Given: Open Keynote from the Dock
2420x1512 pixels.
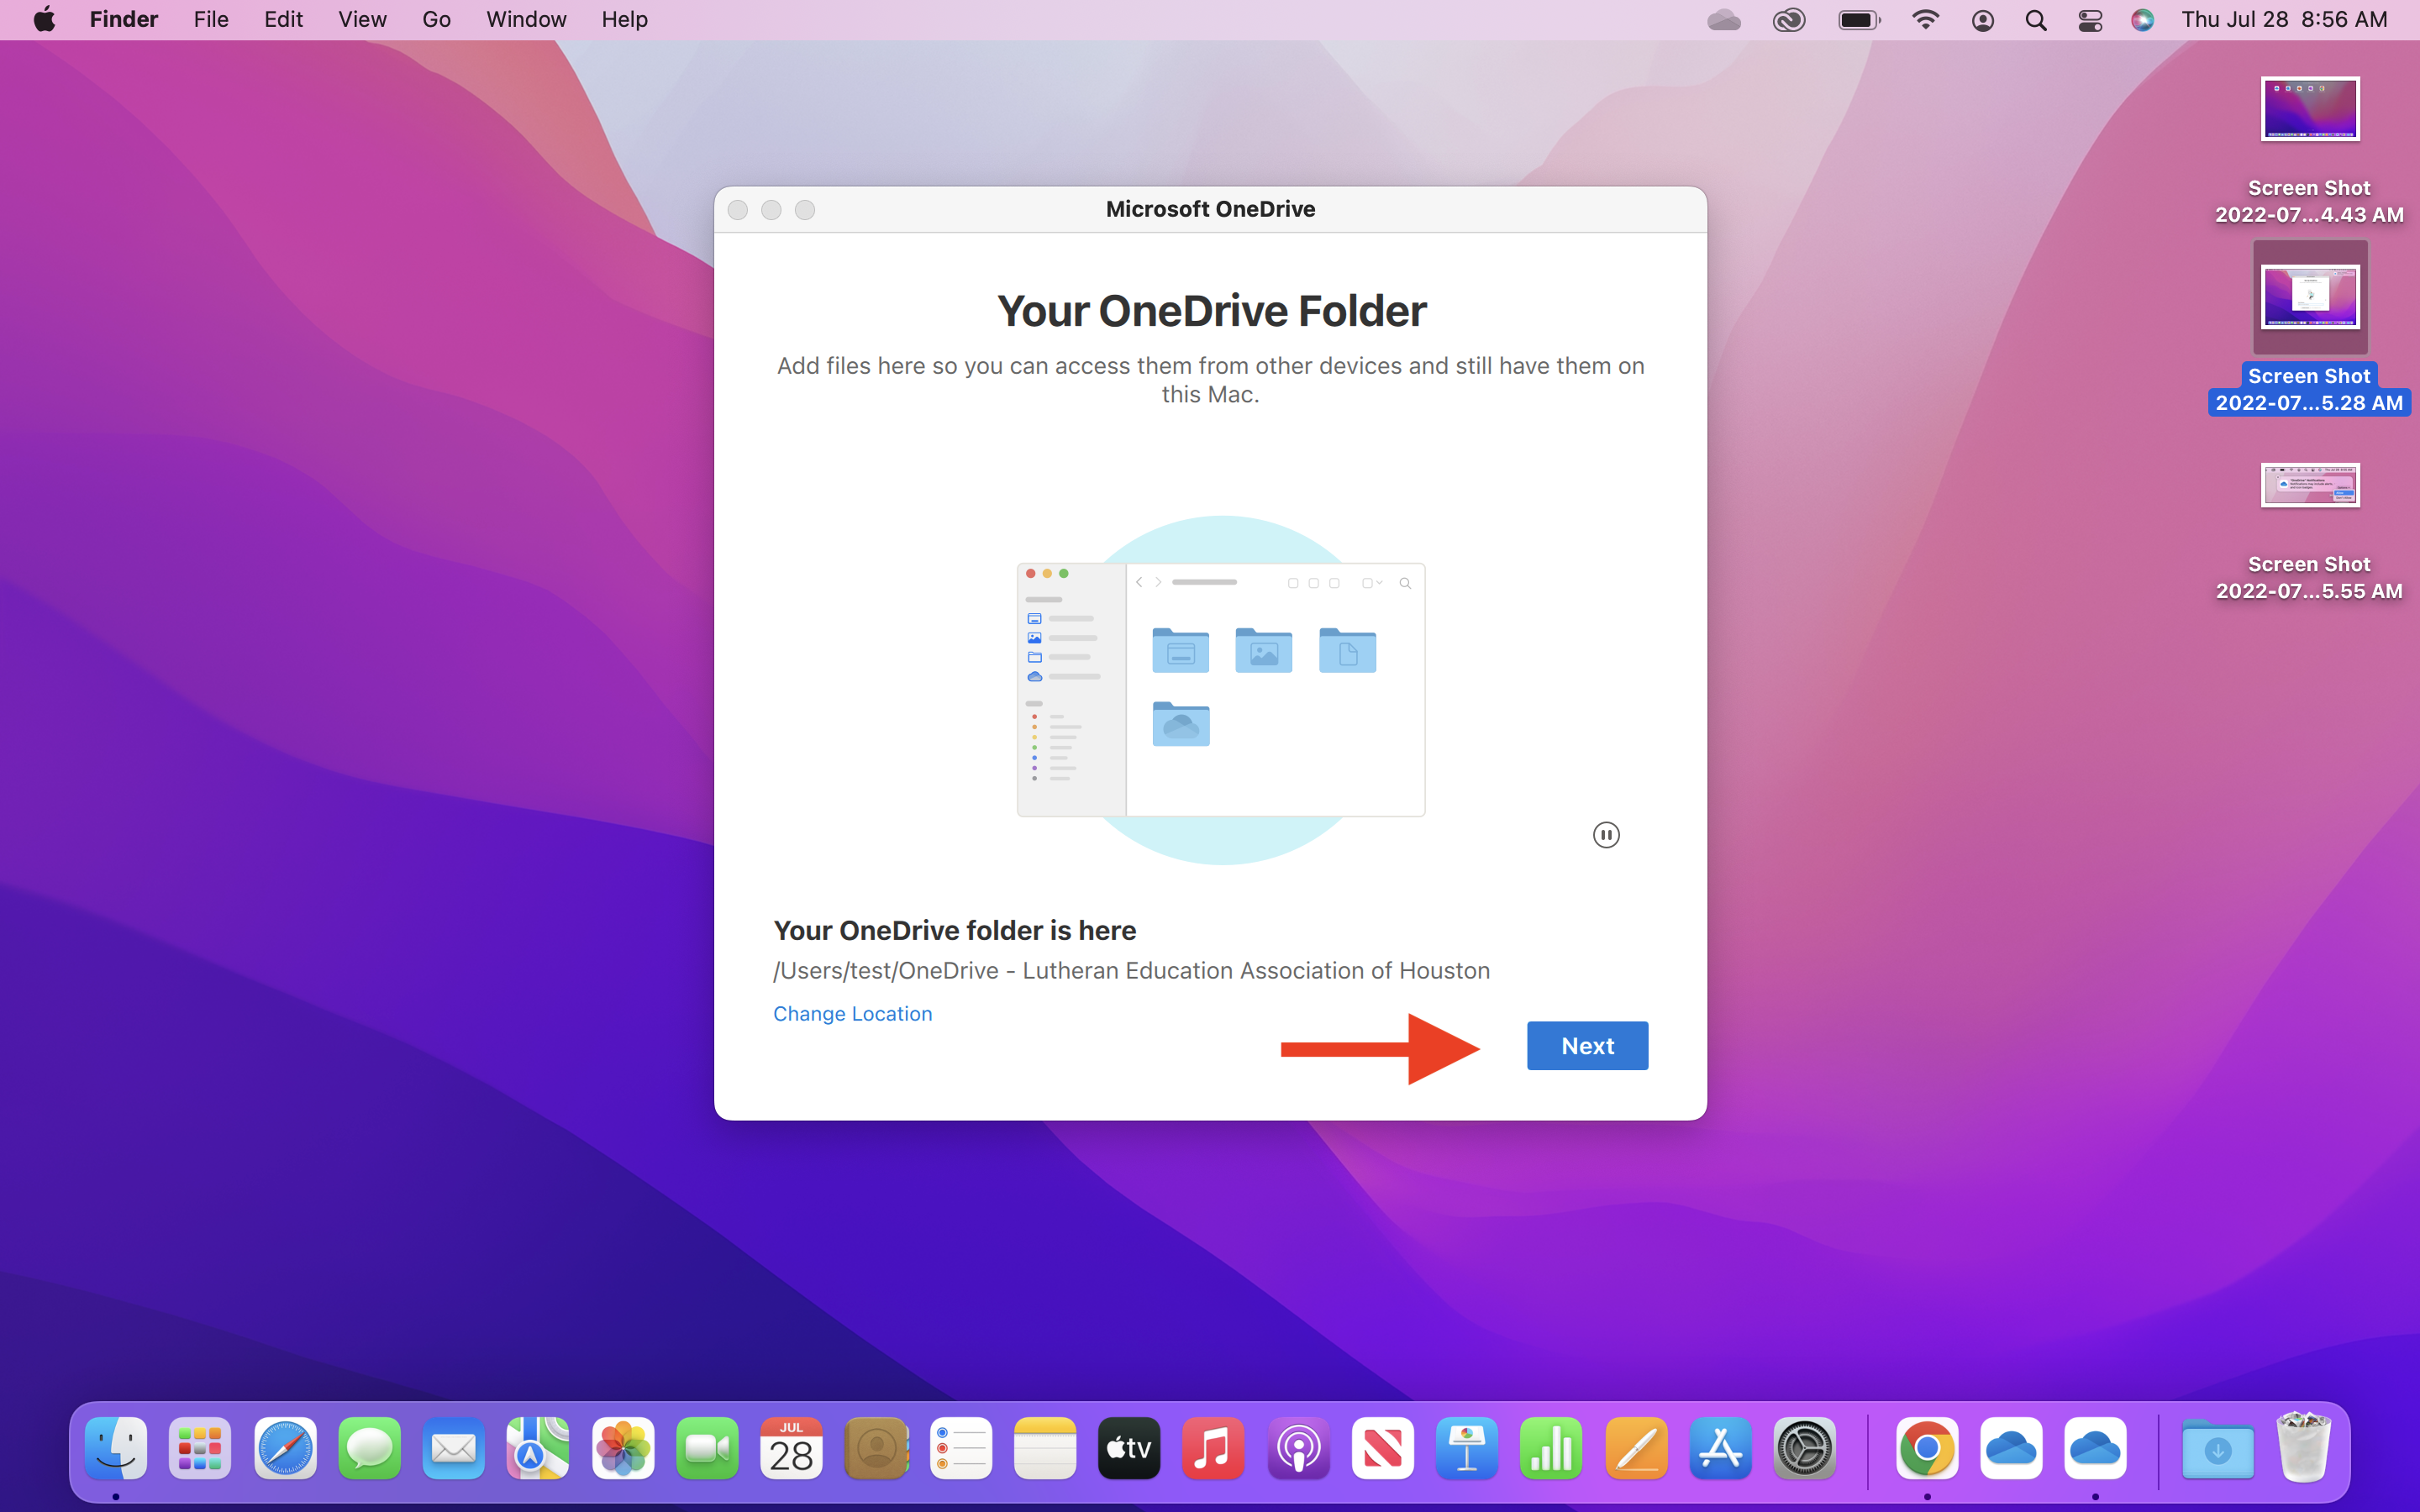Looking at the screenshot, I should 1467,1447.
